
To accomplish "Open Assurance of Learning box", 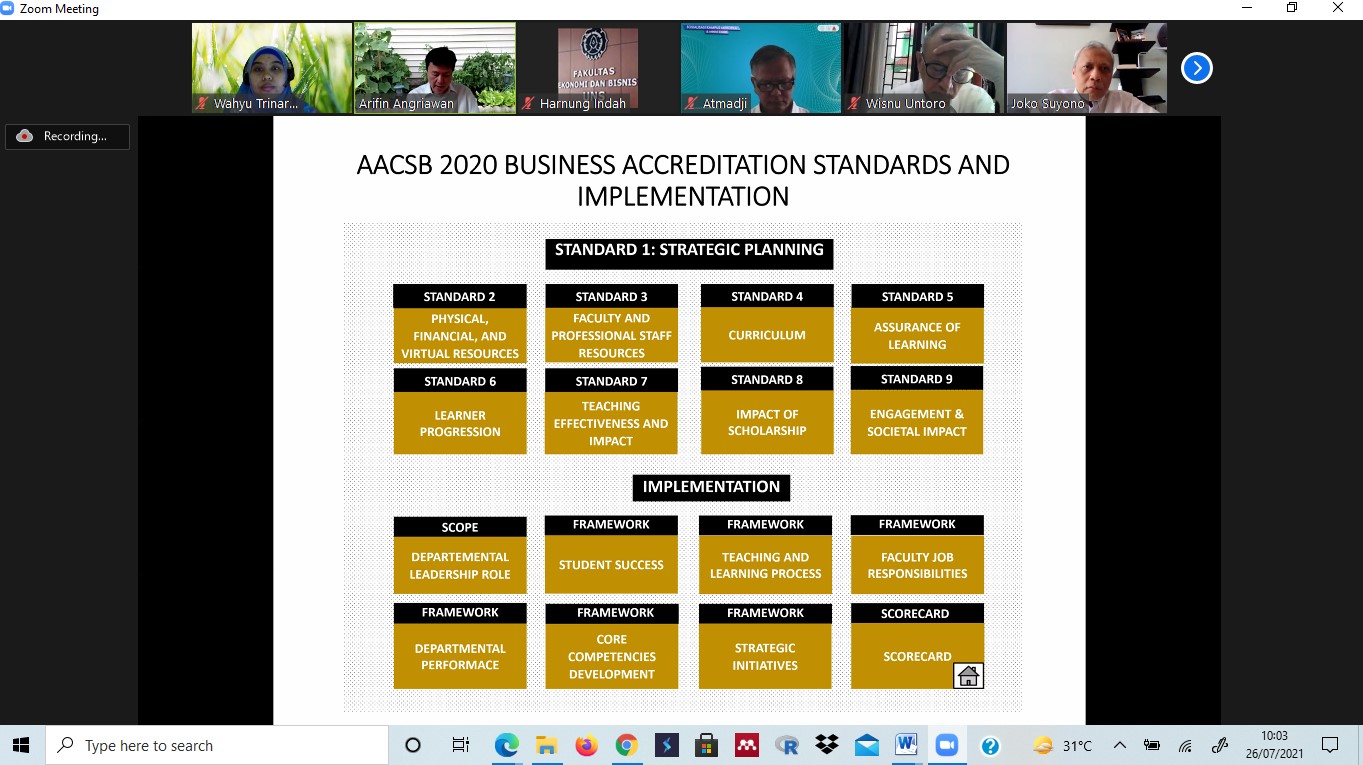I will [917, 335].
